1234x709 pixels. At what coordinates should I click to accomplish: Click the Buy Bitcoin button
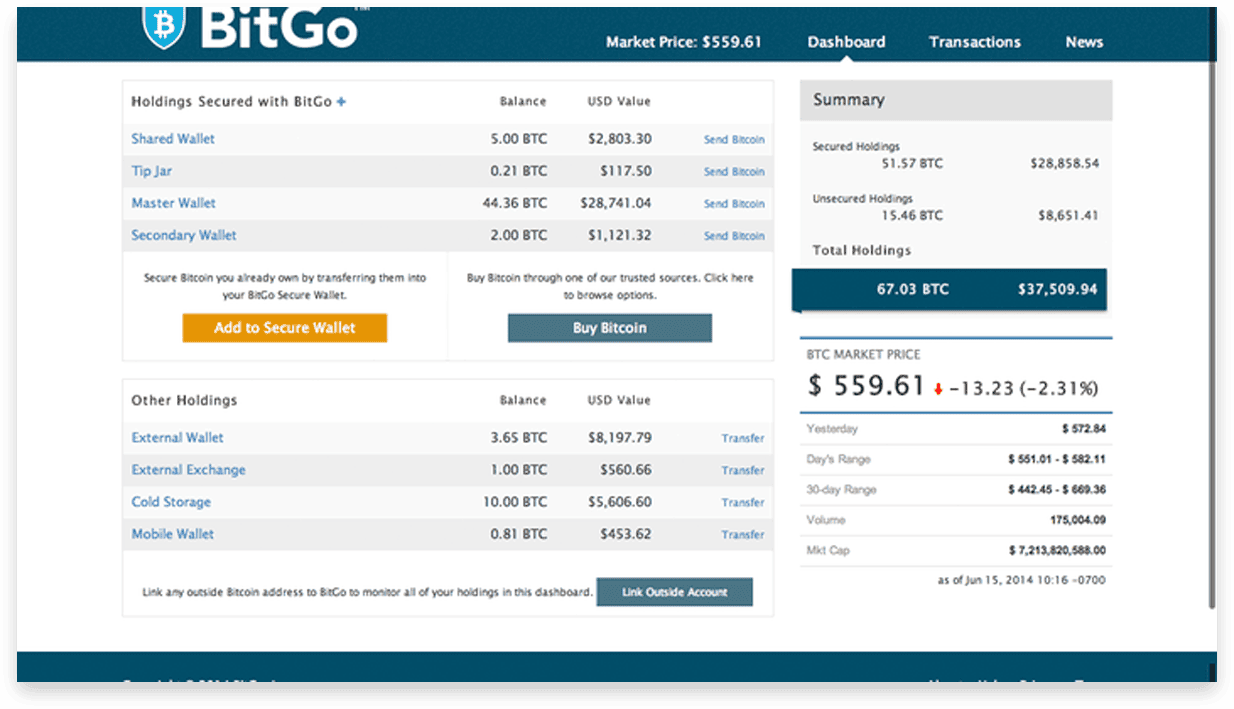pyautogui.click(x=610, y=328)
